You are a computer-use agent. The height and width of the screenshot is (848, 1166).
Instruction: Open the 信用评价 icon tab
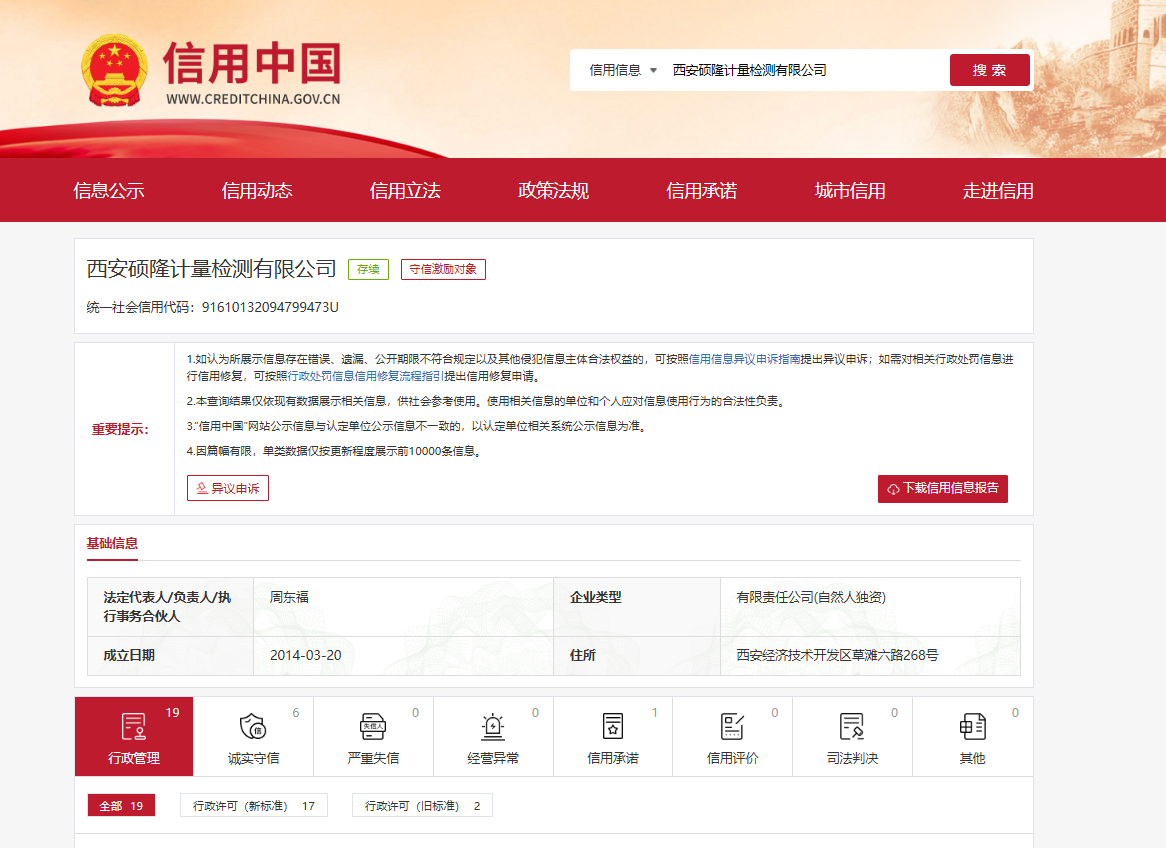732,727
